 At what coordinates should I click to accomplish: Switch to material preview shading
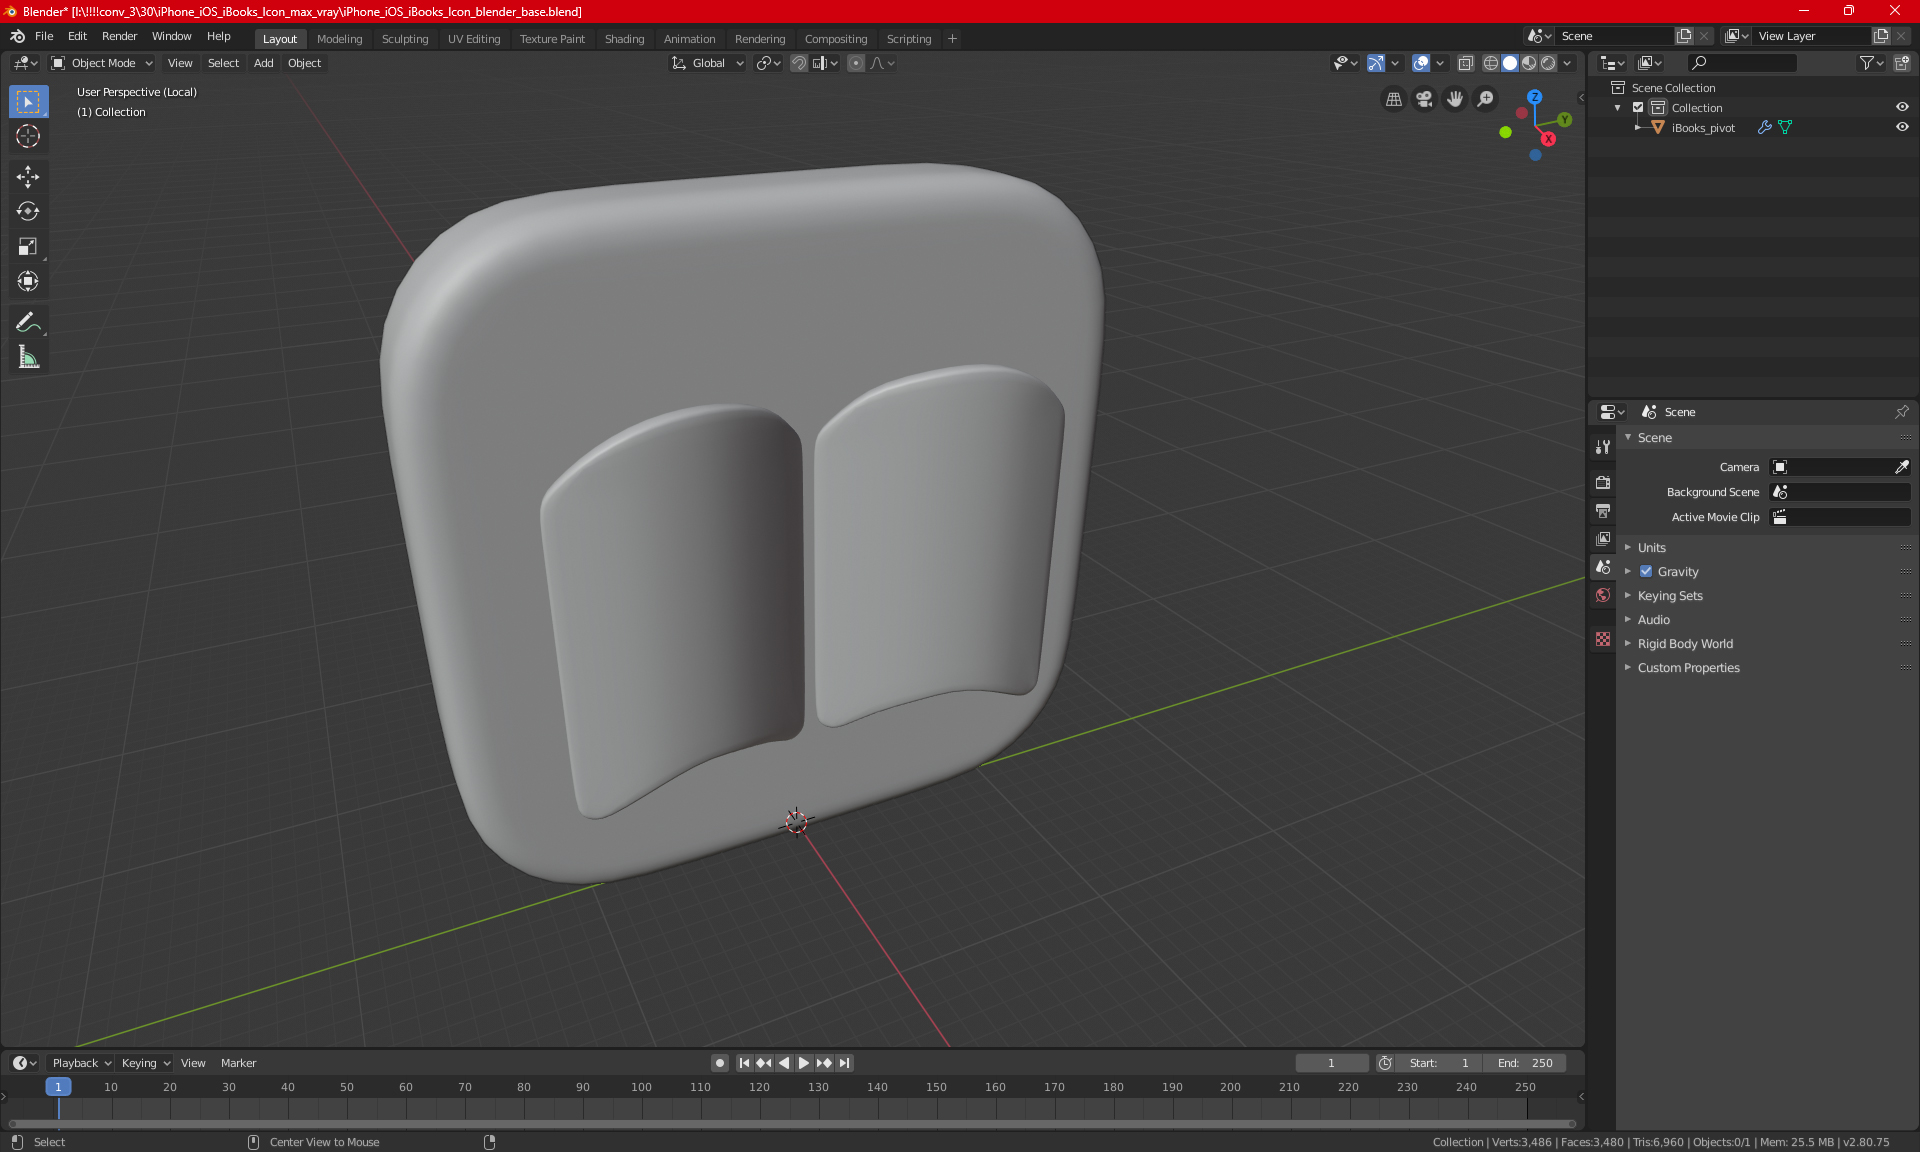tap(1529, 63)
